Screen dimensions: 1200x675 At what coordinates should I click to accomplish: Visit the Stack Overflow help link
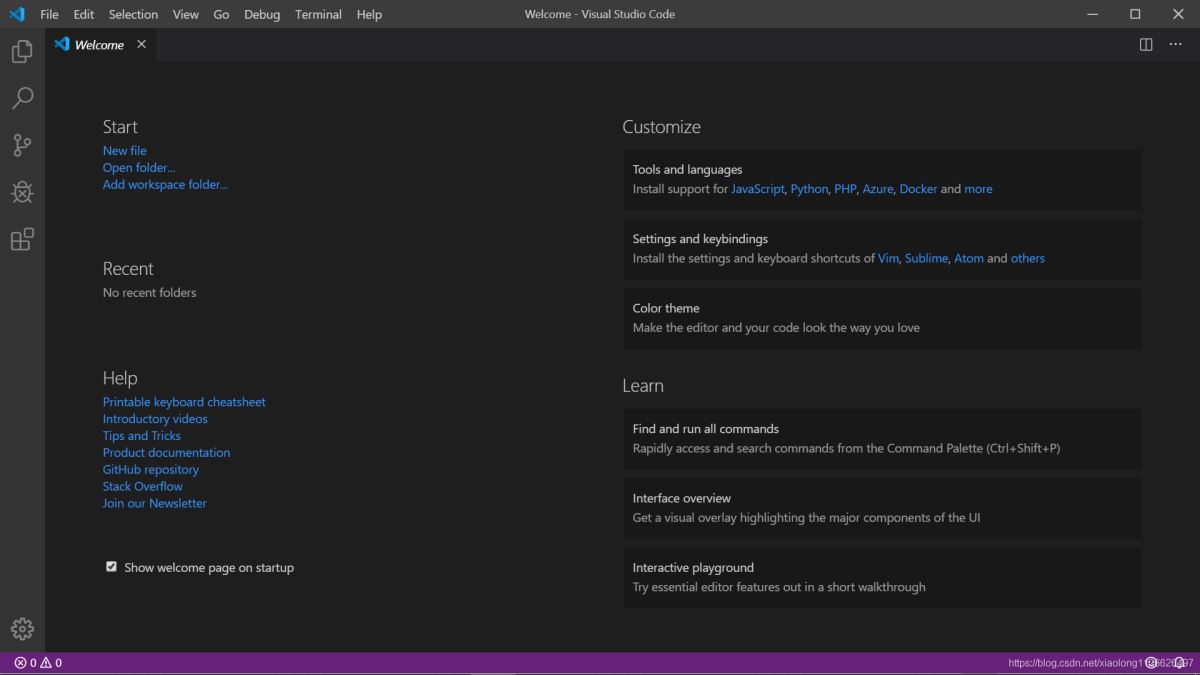(x=142, y=486)
